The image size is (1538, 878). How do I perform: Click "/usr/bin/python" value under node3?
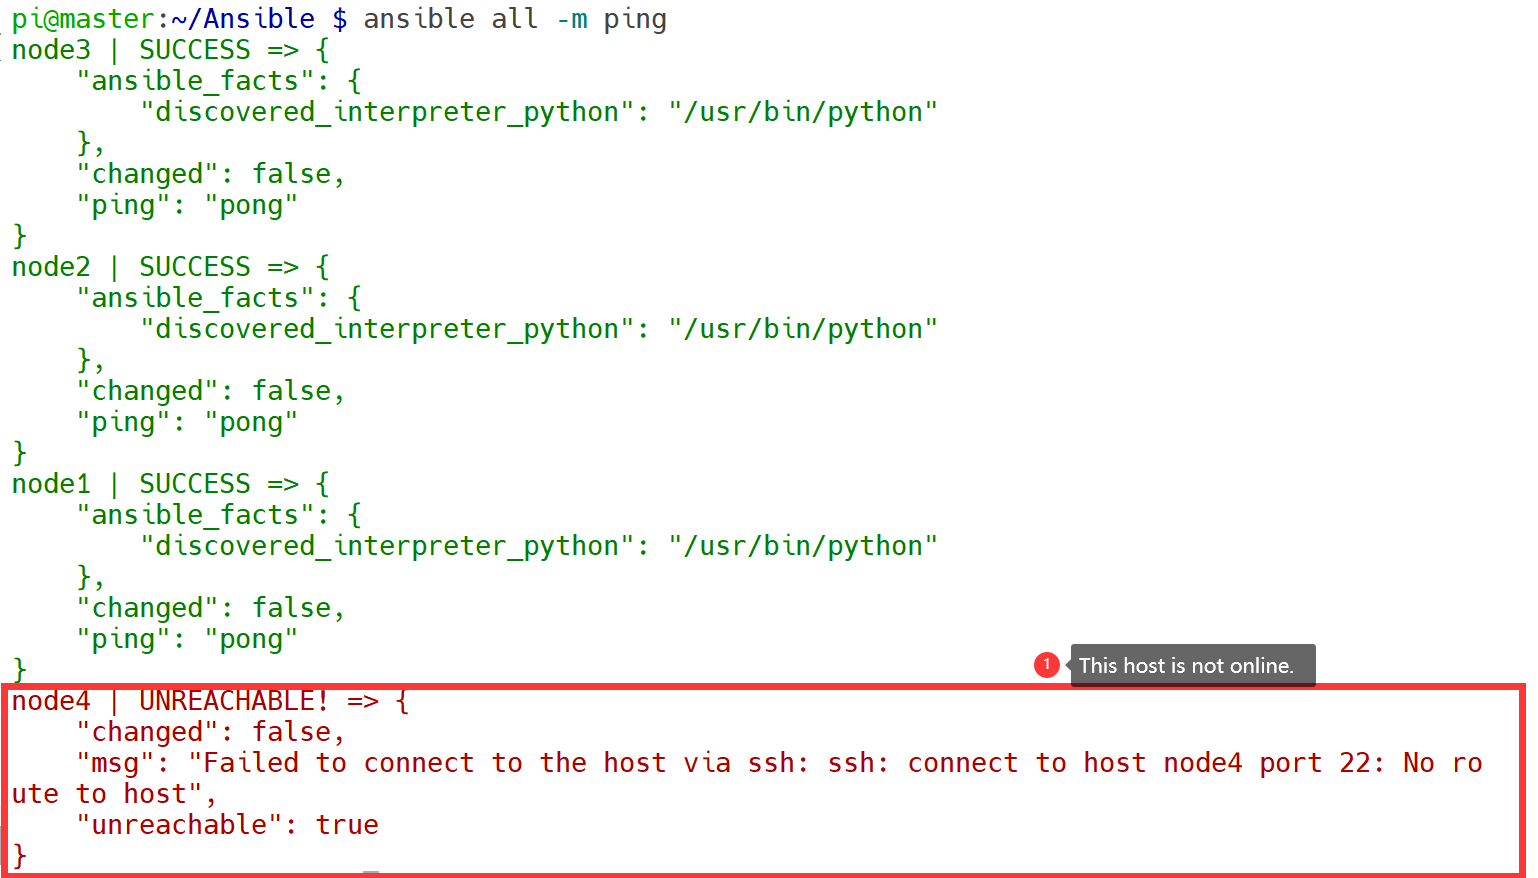[803, 112]
